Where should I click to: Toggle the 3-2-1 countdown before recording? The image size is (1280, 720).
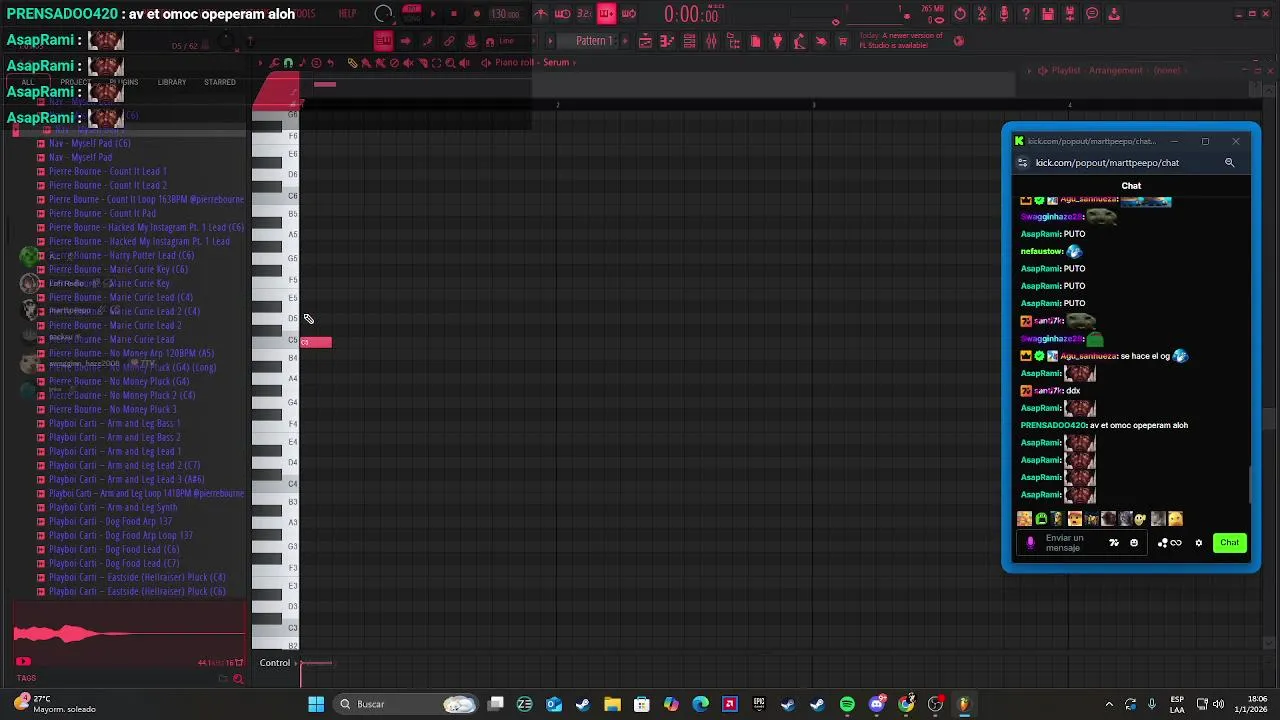584,14
